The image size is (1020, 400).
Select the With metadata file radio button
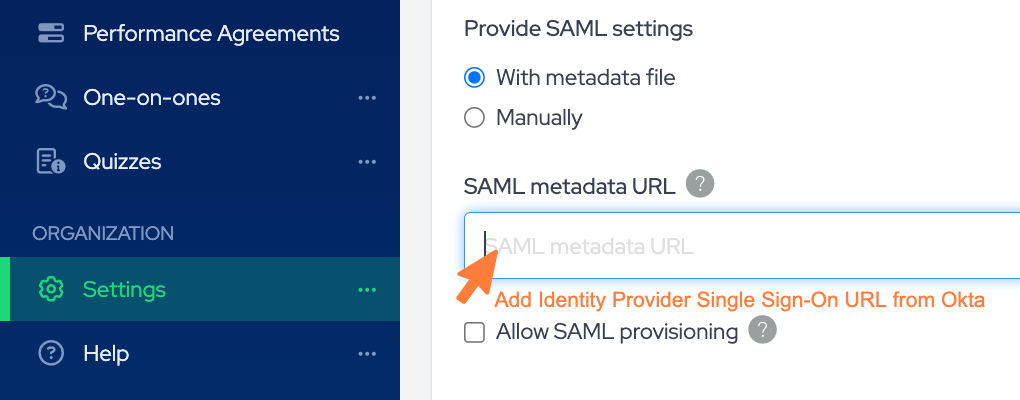475,77
